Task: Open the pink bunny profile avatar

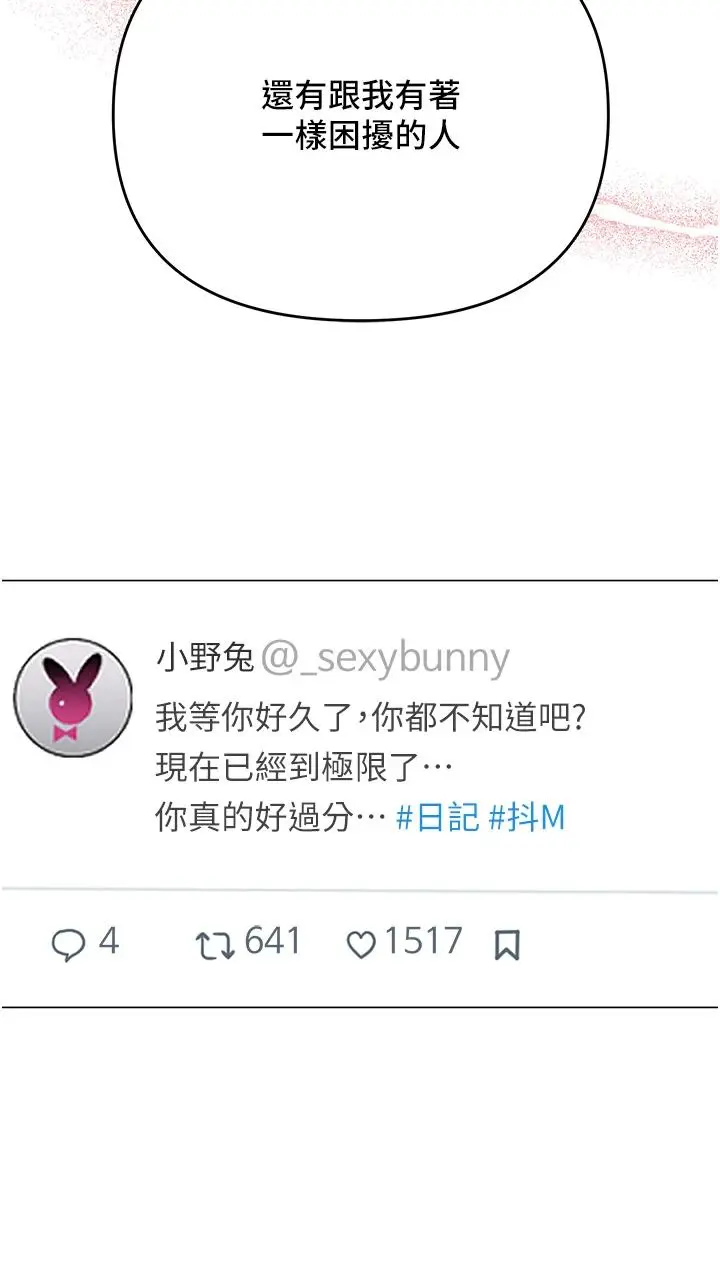Action: [x=73, y=697]
